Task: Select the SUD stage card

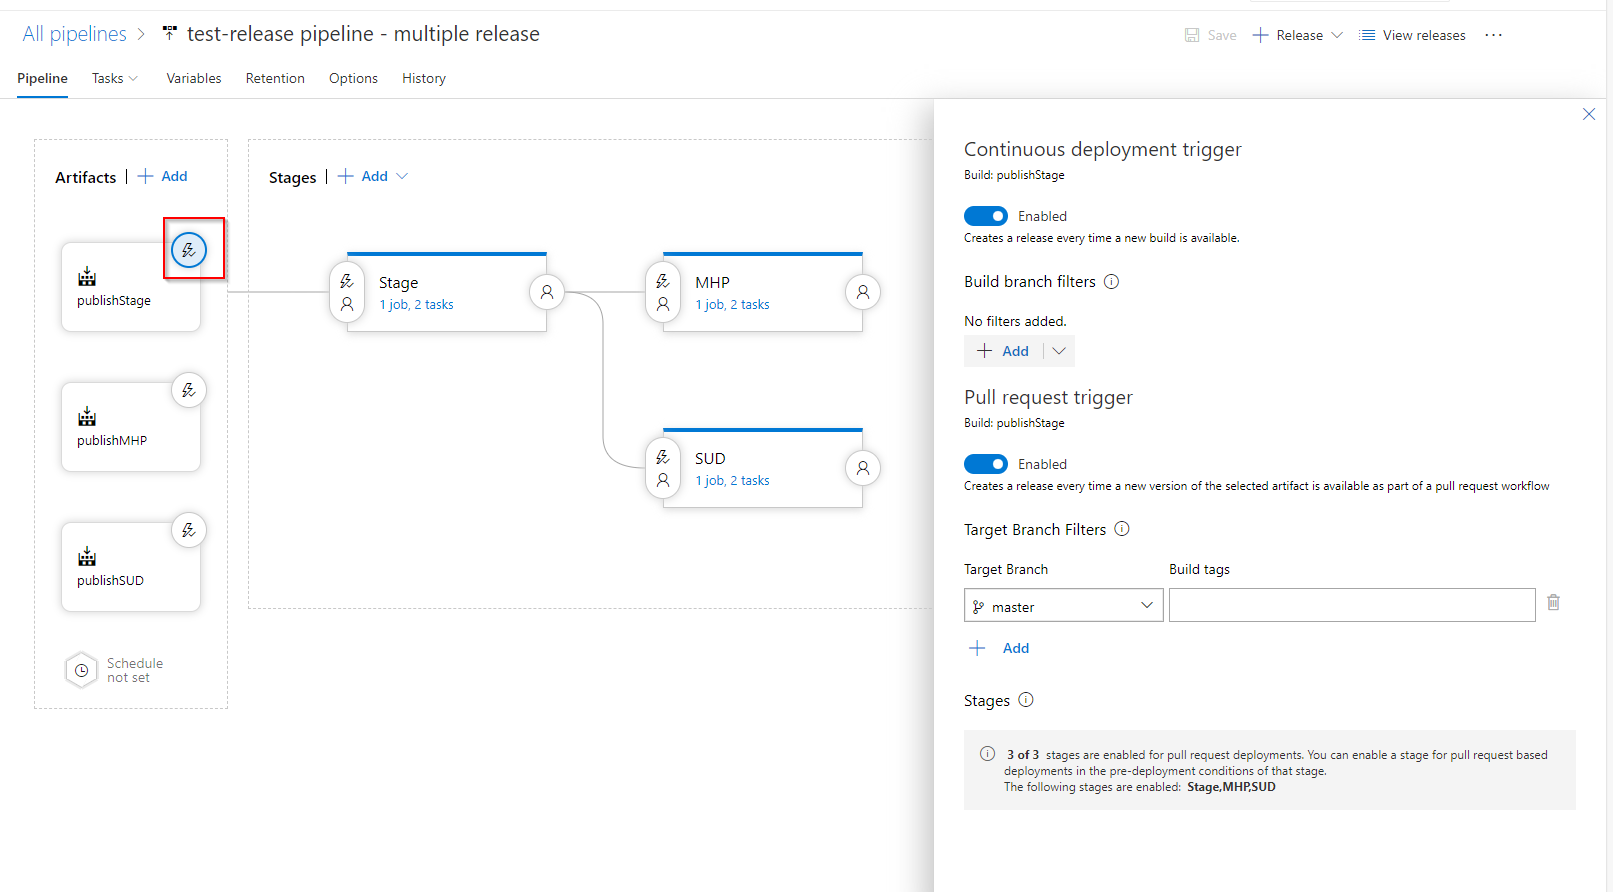Action: pyautogui.click(x=763, y=468)
